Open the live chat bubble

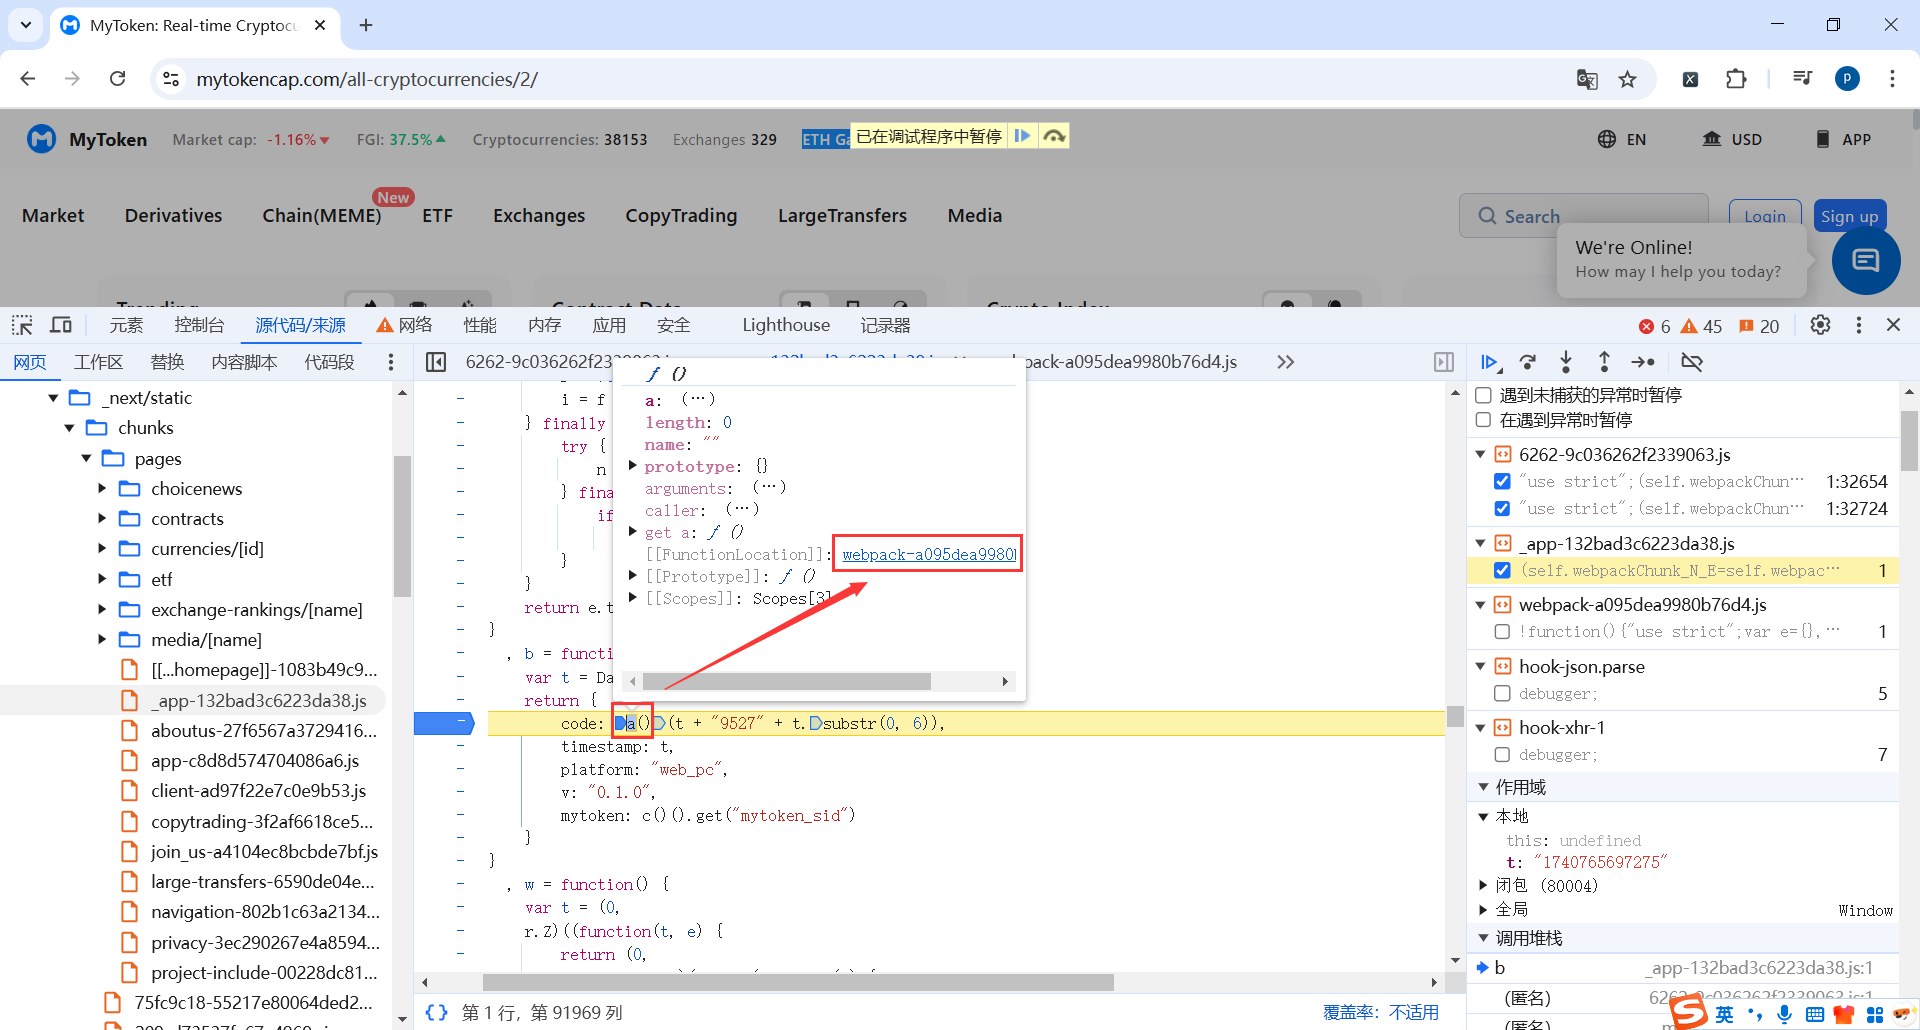tap(1866, 261)
